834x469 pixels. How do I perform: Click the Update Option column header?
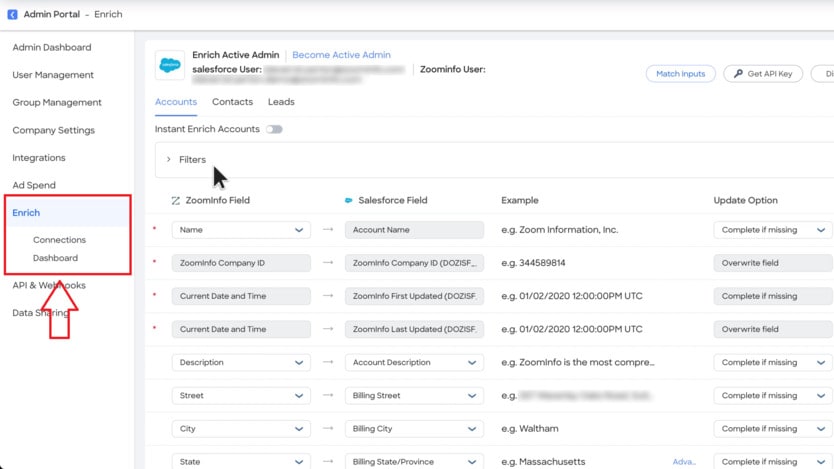(x=746, y=200)
